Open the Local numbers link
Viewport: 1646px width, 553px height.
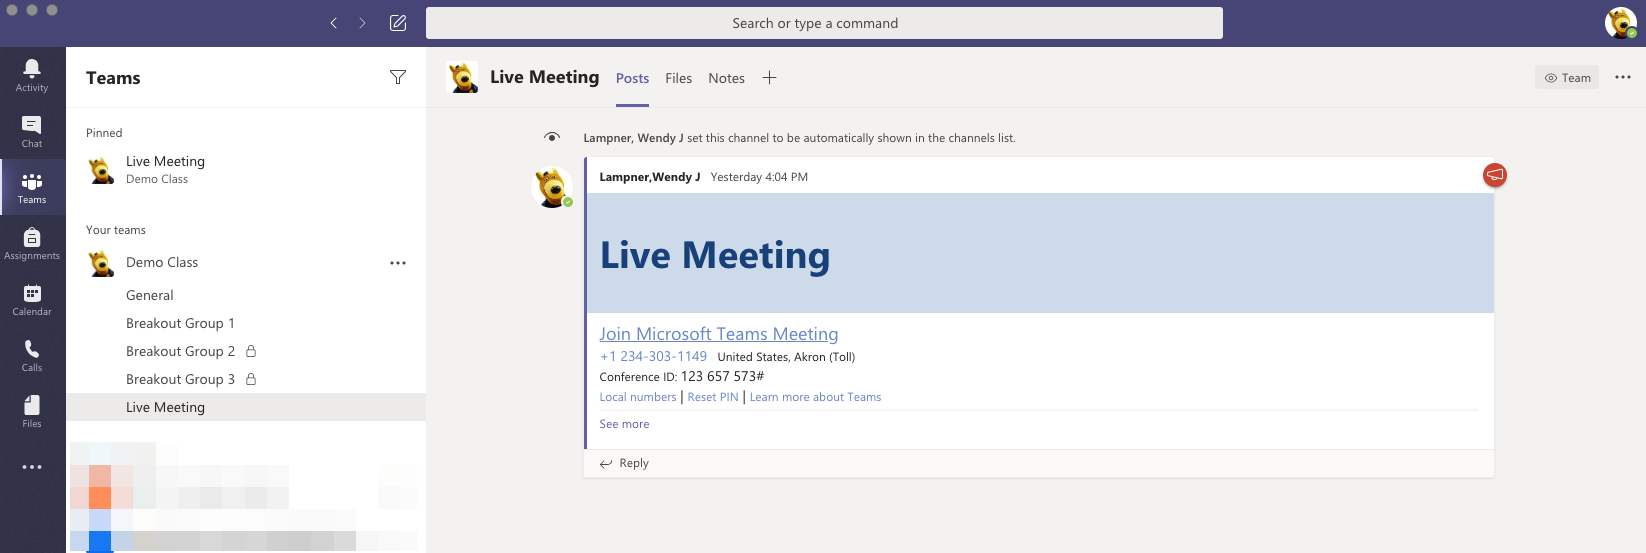638,397
